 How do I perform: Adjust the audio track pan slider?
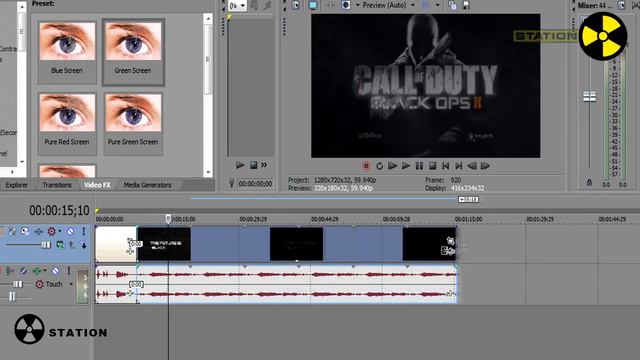coord(12,296)
